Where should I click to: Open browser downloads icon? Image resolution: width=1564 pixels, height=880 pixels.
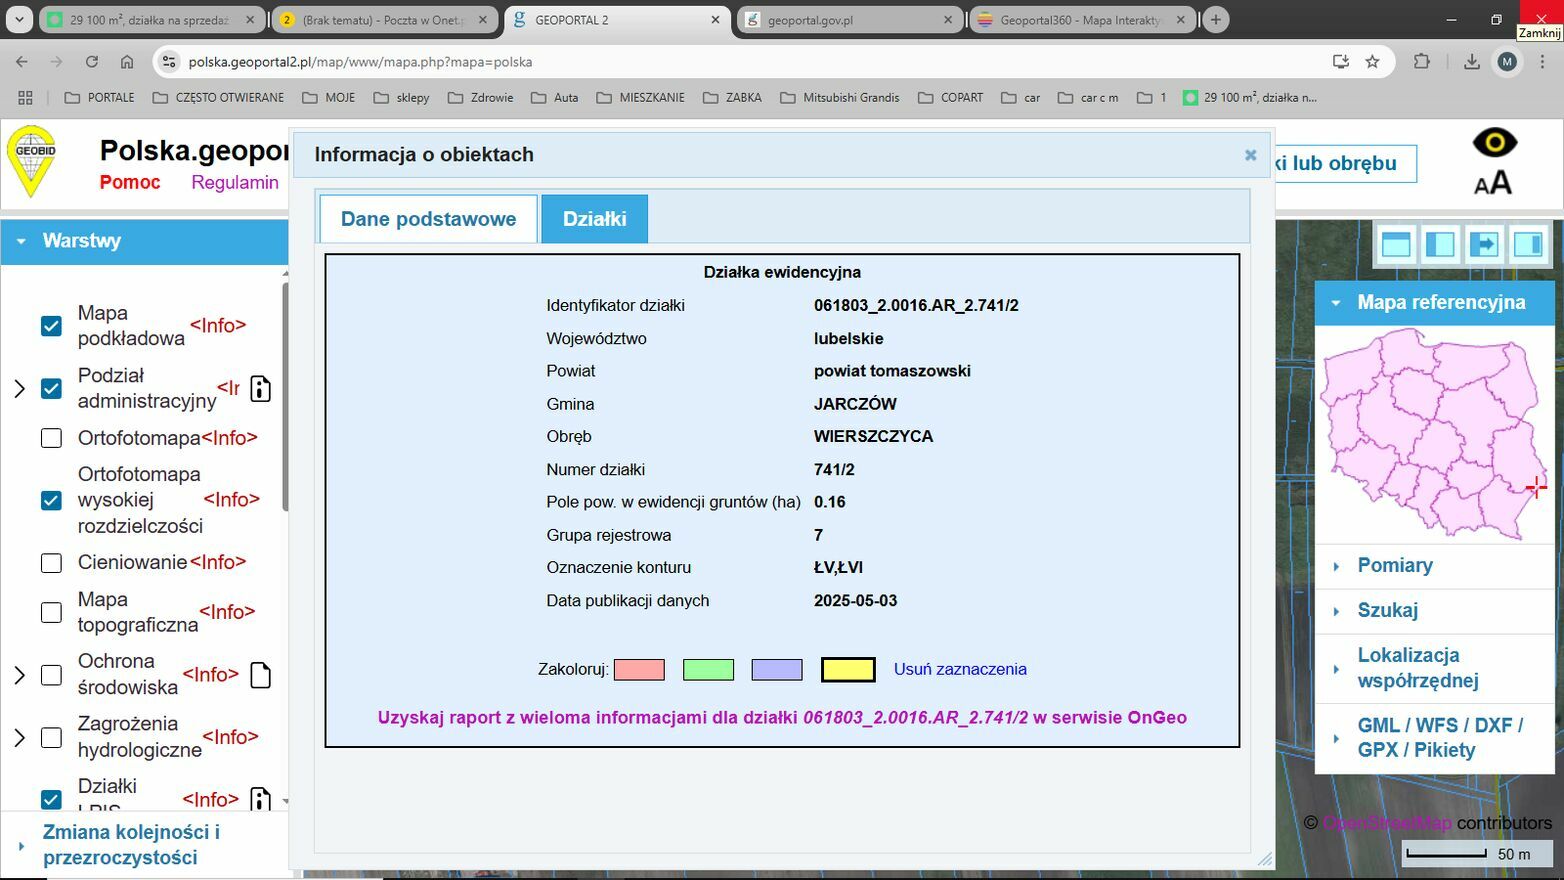click(x=1471, y=62)
